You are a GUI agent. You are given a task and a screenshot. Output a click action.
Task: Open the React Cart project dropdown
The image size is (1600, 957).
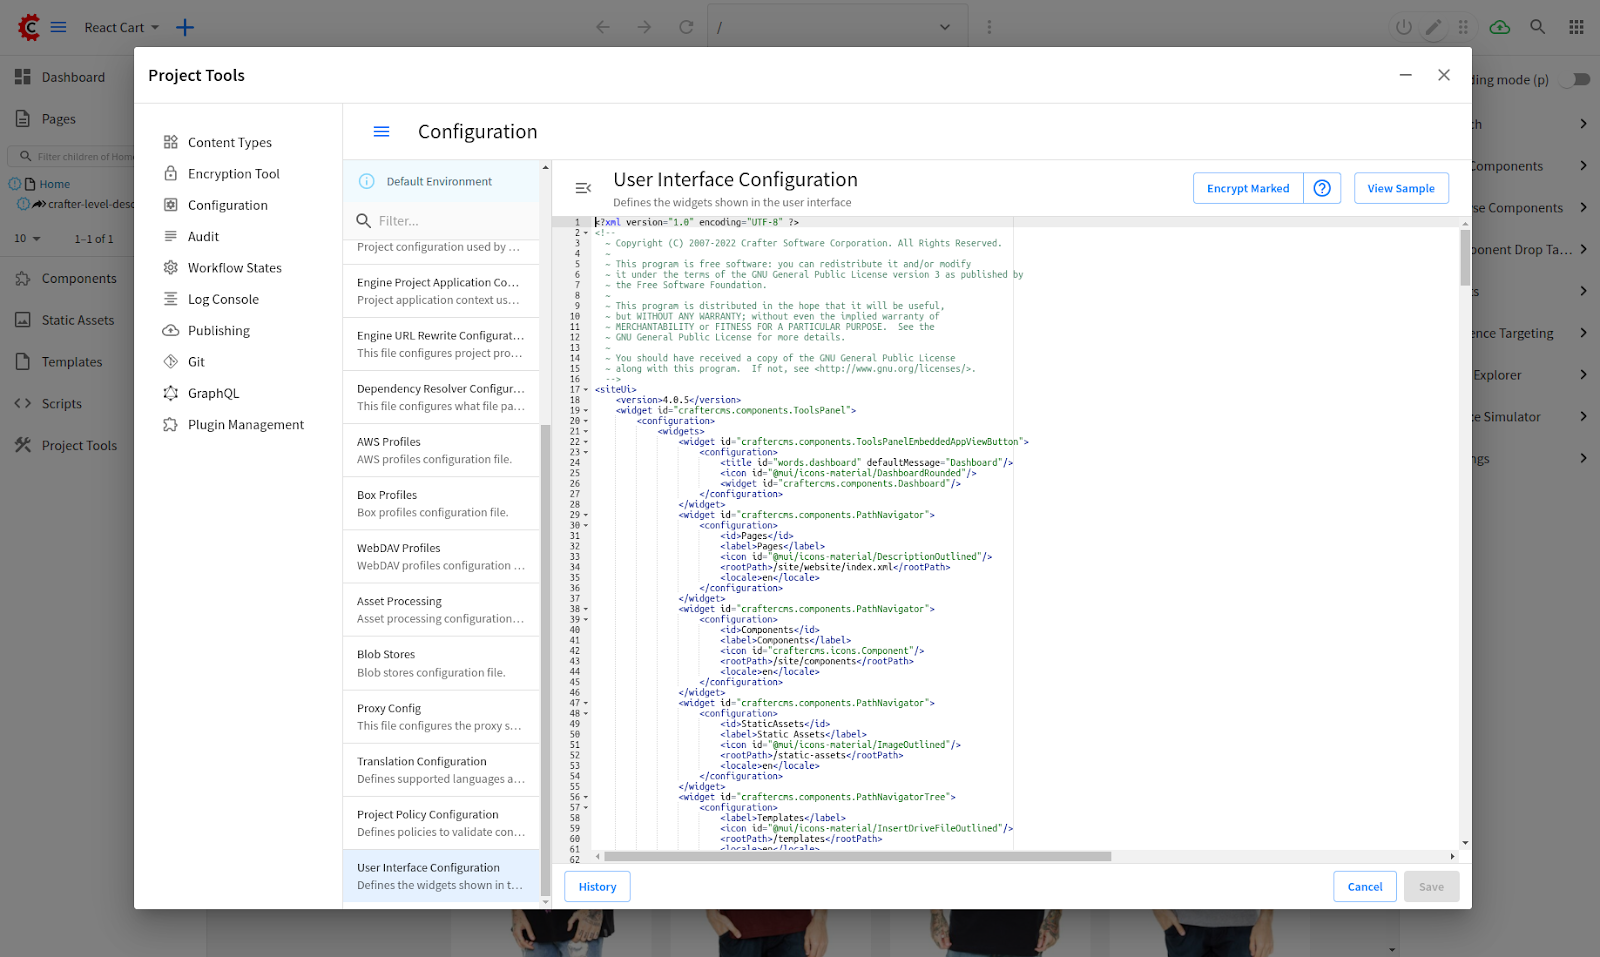(122, 27)
